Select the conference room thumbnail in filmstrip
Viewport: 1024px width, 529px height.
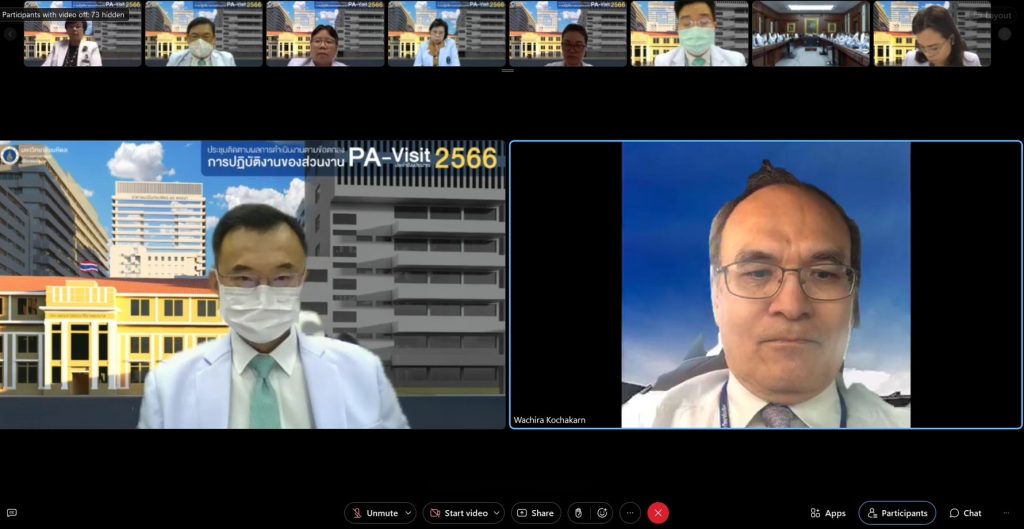click(x=810, y=34)
